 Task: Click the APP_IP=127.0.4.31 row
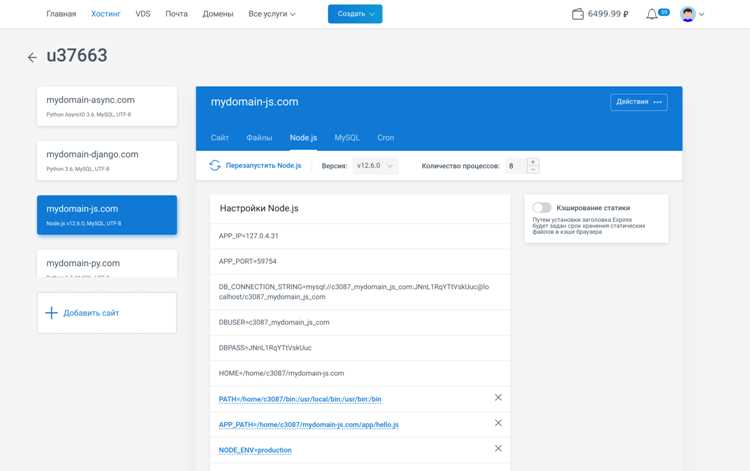click(360, 236)
